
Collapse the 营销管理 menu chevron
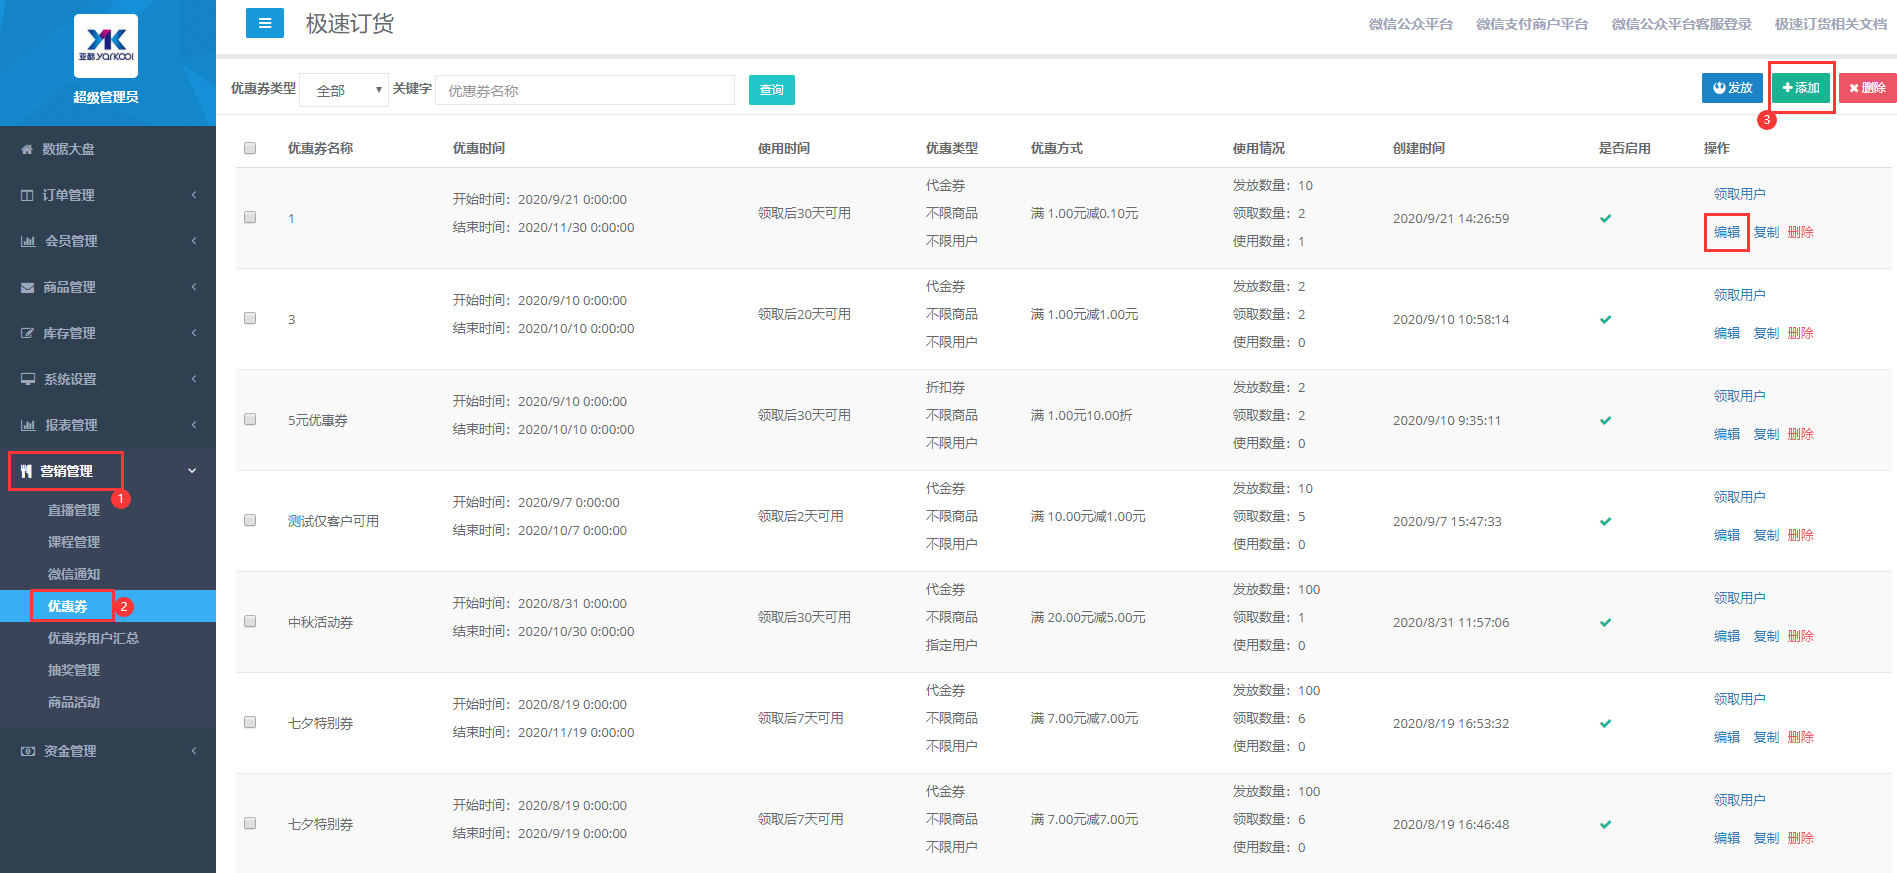click(x=192, y=471)
